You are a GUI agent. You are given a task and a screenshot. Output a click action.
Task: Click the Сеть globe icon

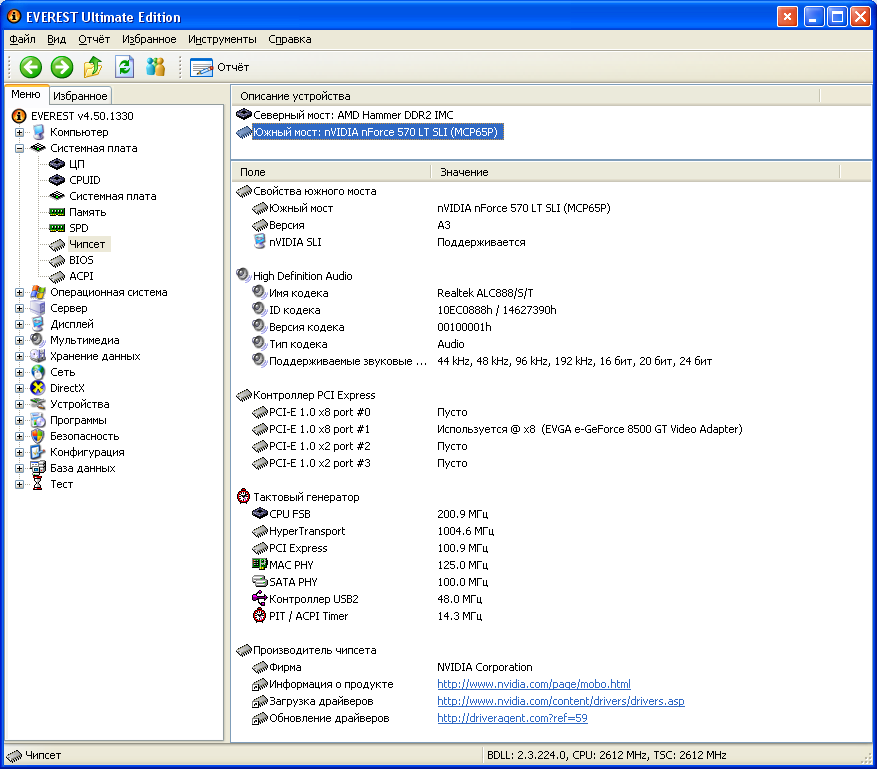38,372
